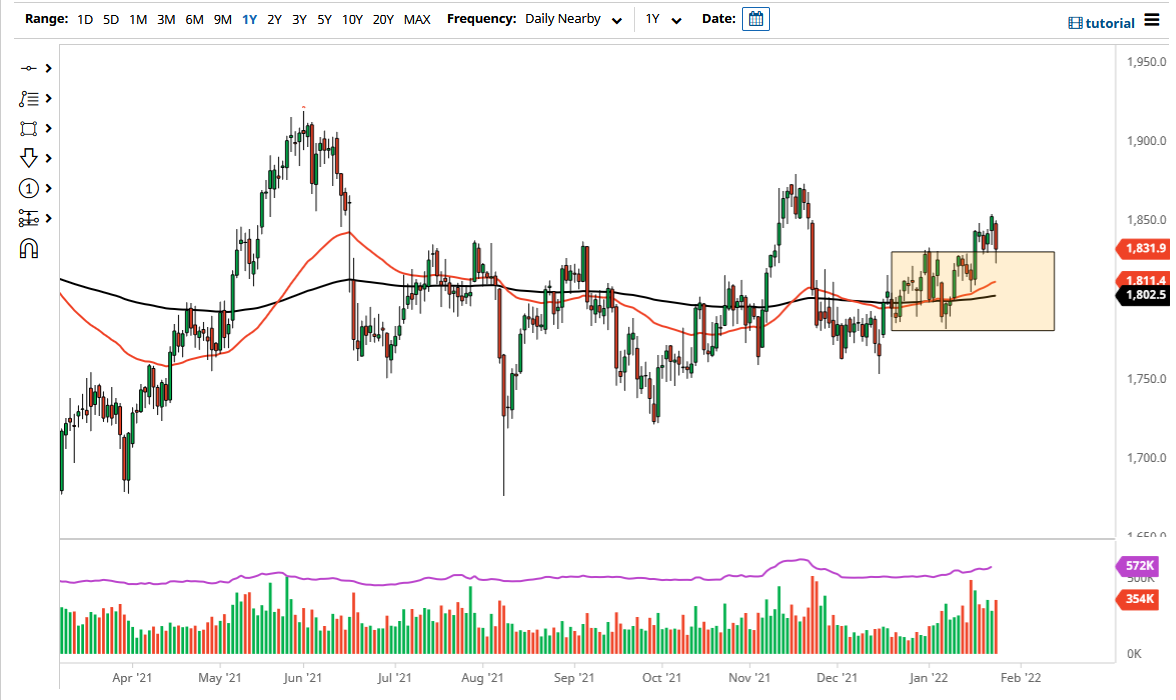Select the measurement tool icon
Screen dimensions: 1176x700
point(28,218)
